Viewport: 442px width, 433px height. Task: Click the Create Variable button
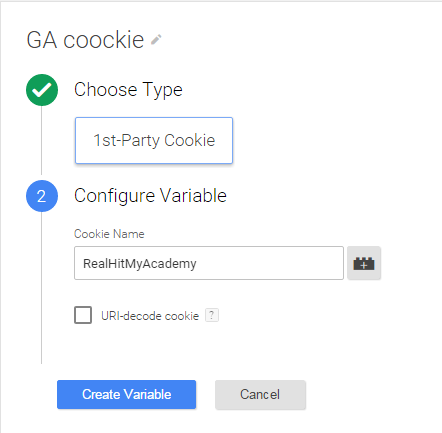point(127,394)
